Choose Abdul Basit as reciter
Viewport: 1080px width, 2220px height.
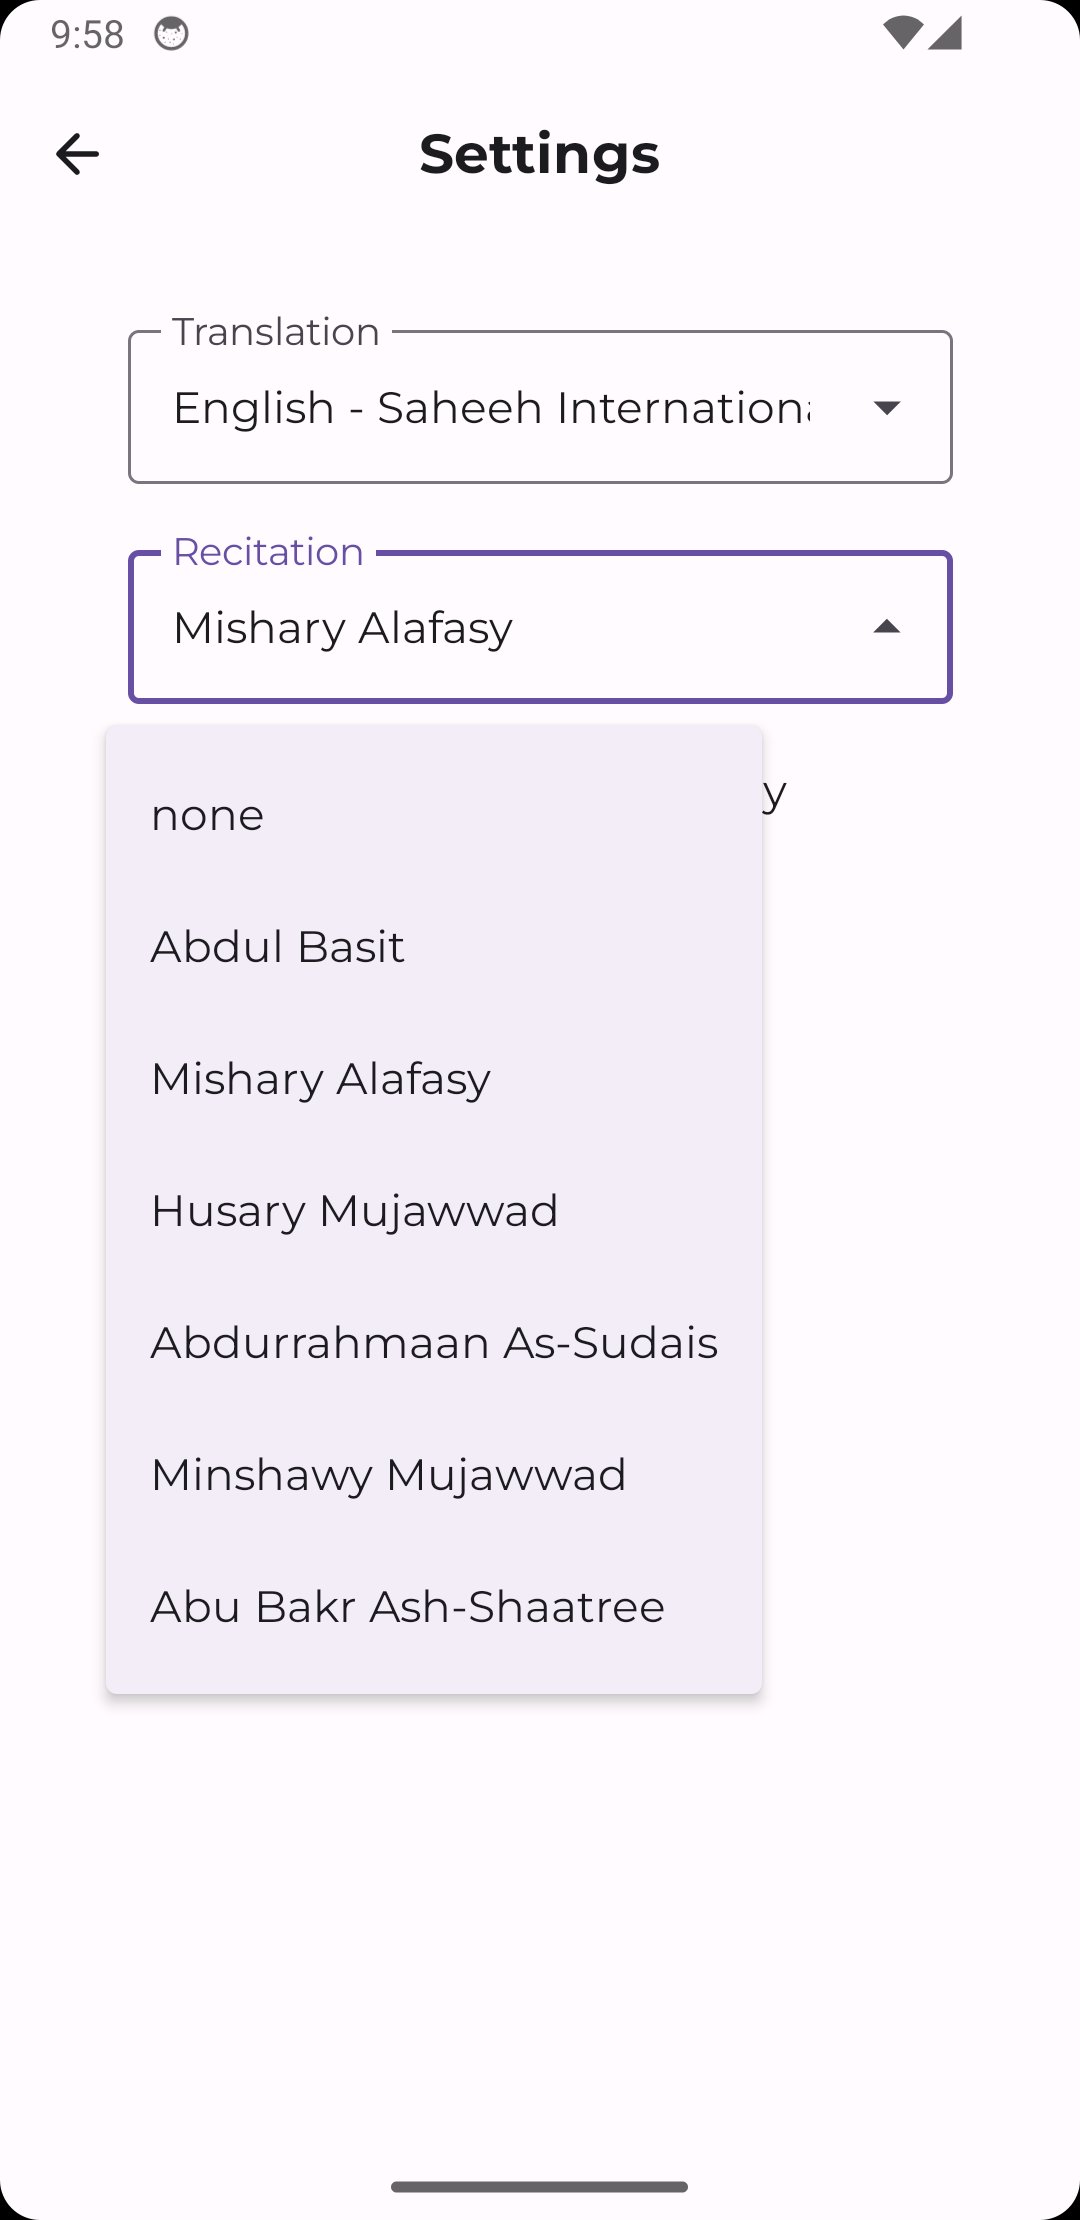pyautogui.click(x=434, y=947)
